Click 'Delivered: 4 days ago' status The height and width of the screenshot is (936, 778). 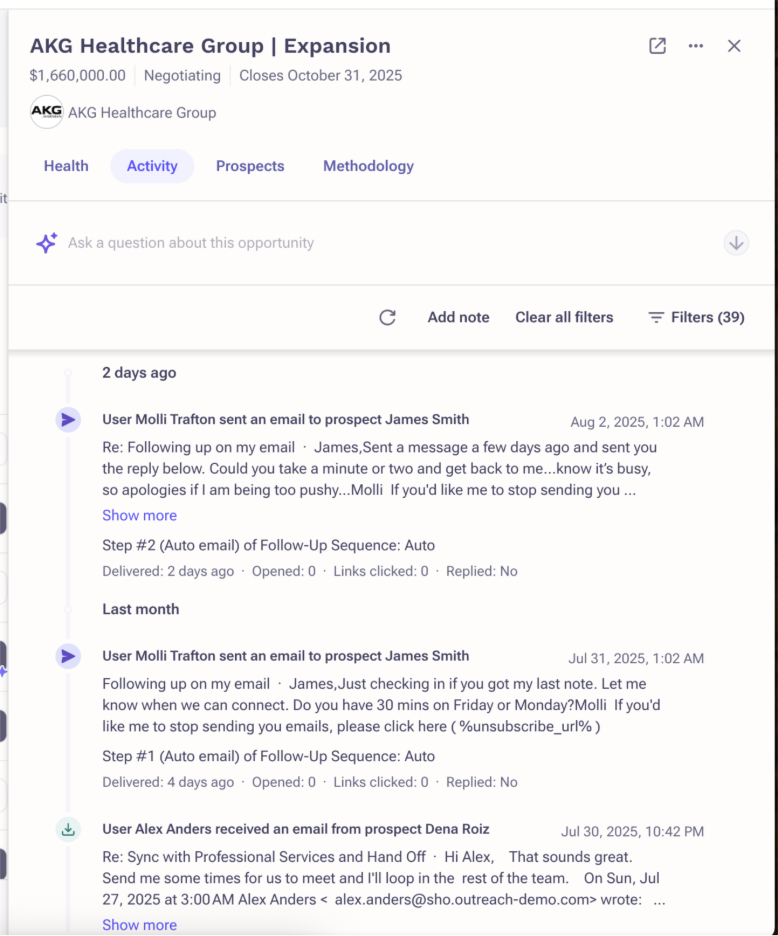[168, 783]
